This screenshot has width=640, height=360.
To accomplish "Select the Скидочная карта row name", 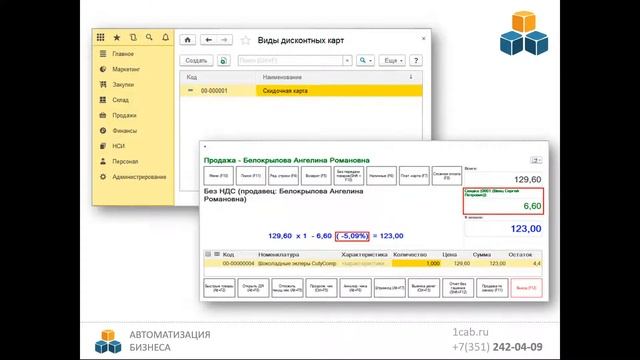I will 285,91.
